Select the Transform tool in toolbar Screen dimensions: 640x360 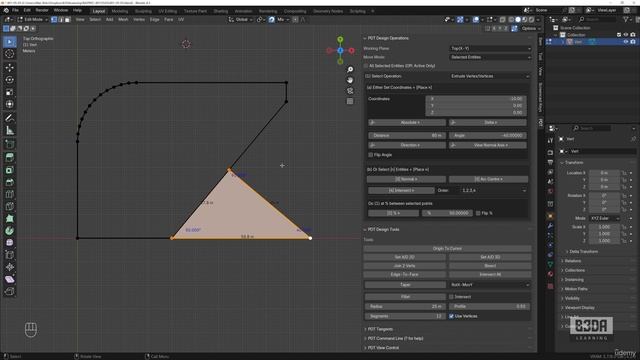pos(10,104)
